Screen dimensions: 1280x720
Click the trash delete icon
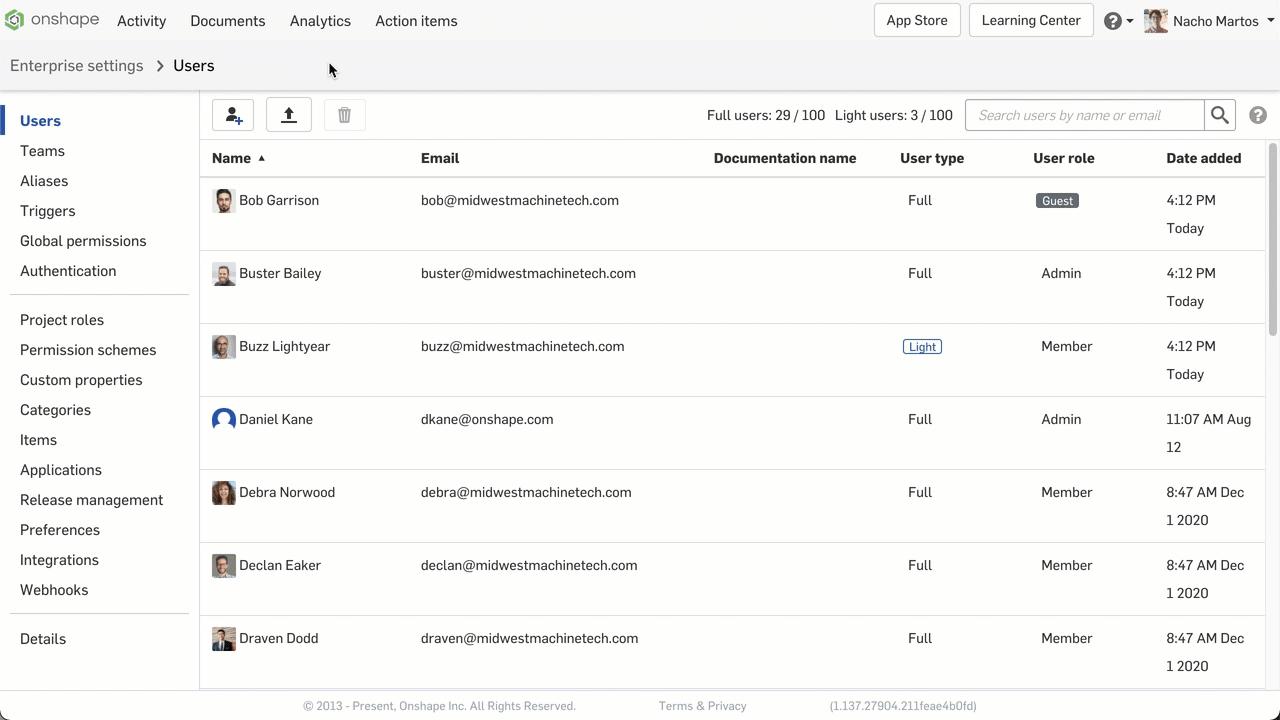(344, 115)
